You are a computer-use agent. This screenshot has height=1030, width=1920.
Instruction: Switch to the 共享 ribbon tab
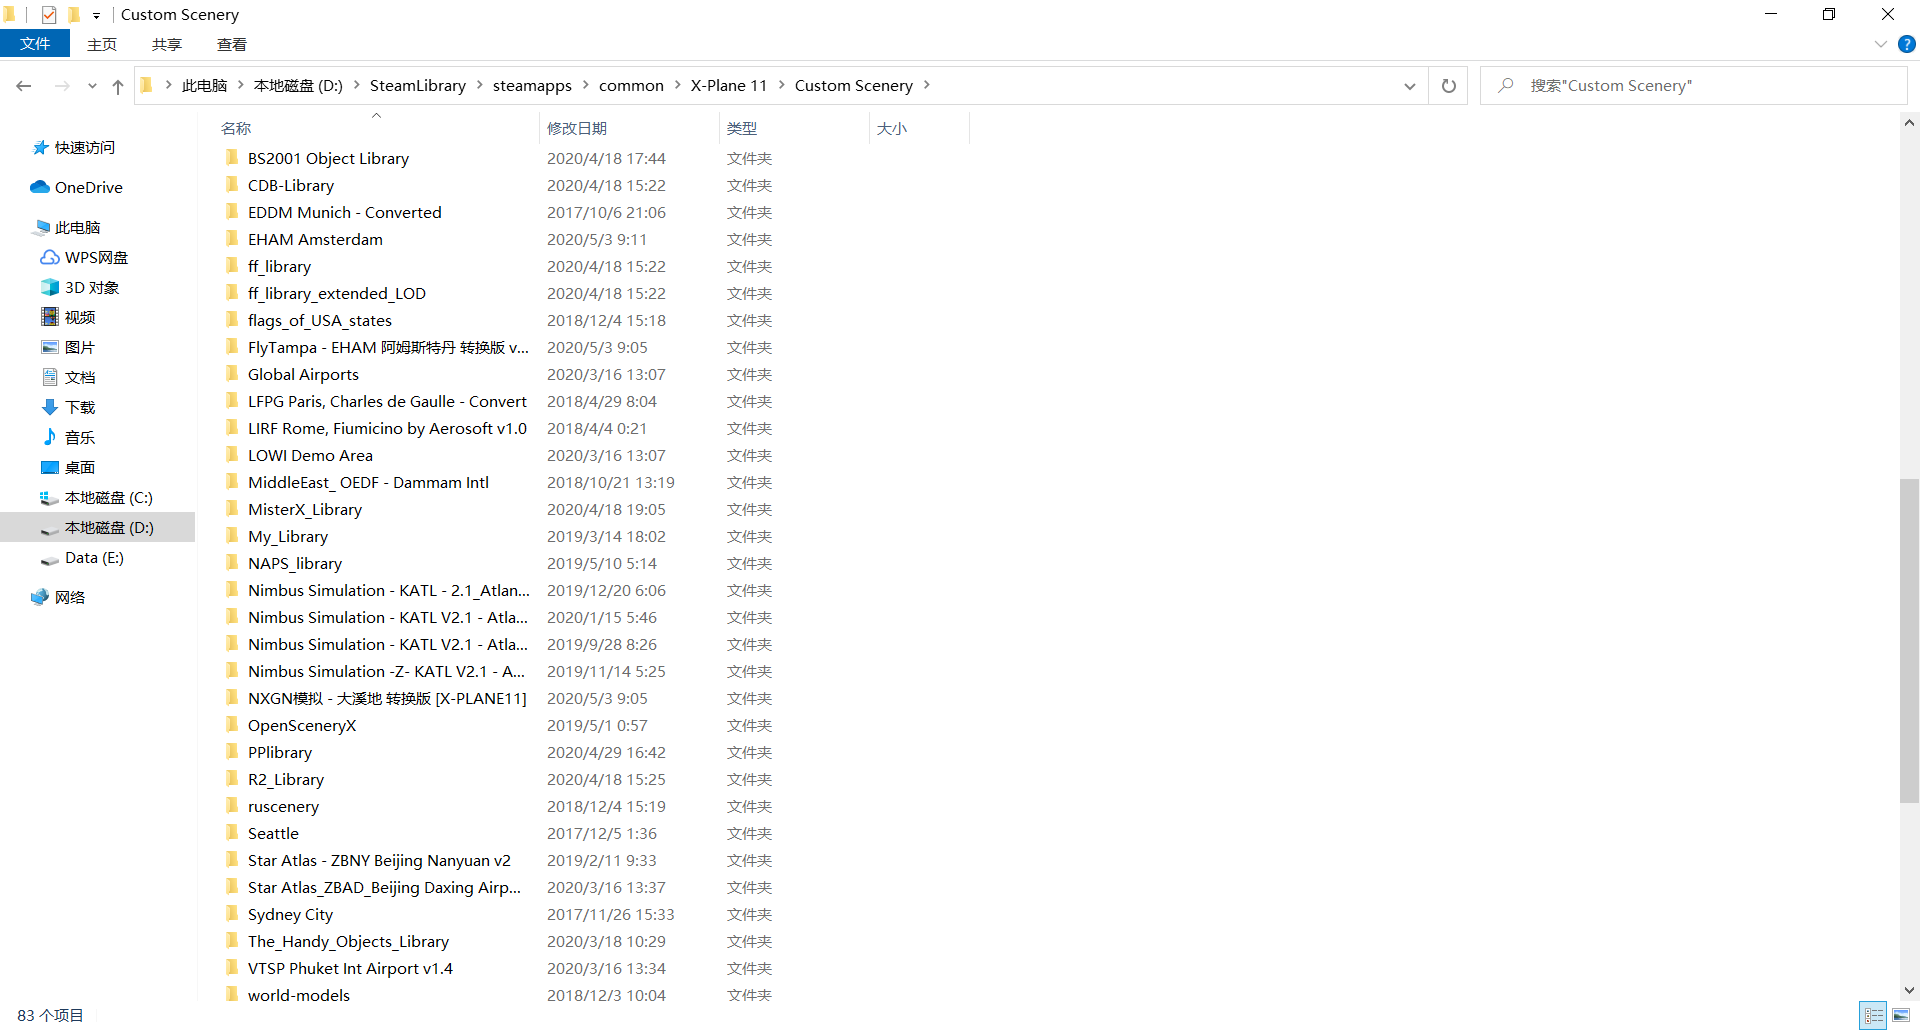click(167, 44)
